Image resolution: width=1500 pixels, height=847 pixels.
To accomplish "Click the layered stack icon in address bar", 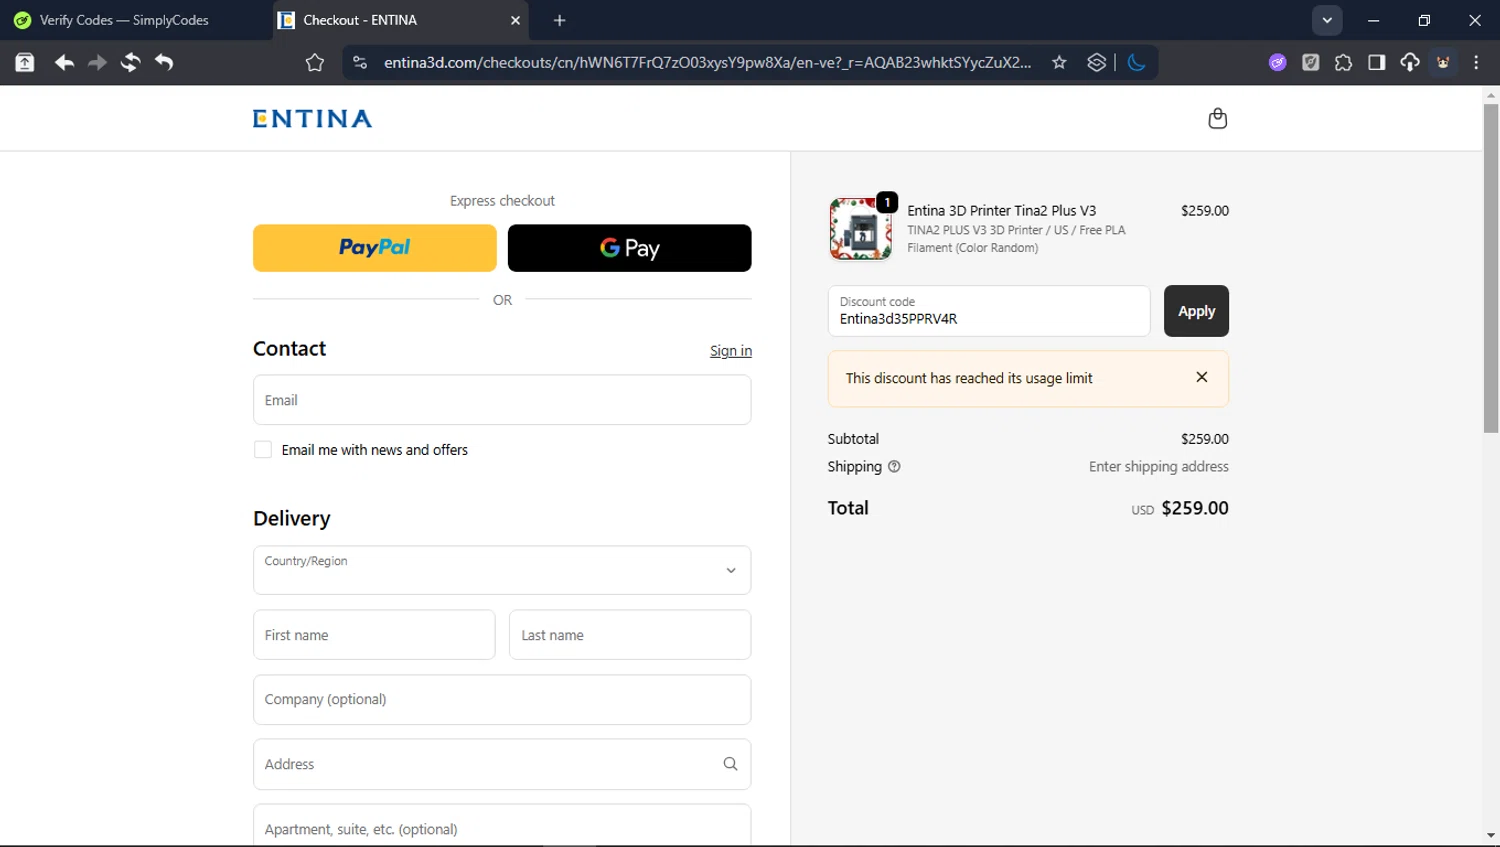I will click(1096, 62).
